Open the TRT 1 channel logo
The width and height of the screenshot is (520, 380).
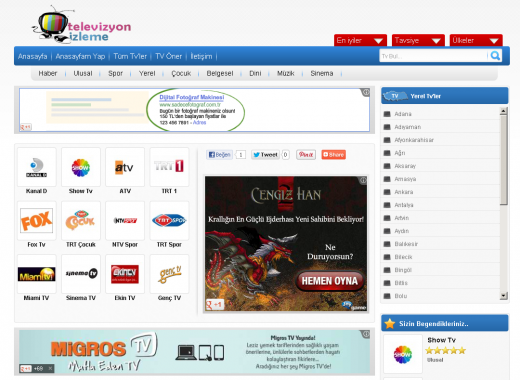(169, 167)
